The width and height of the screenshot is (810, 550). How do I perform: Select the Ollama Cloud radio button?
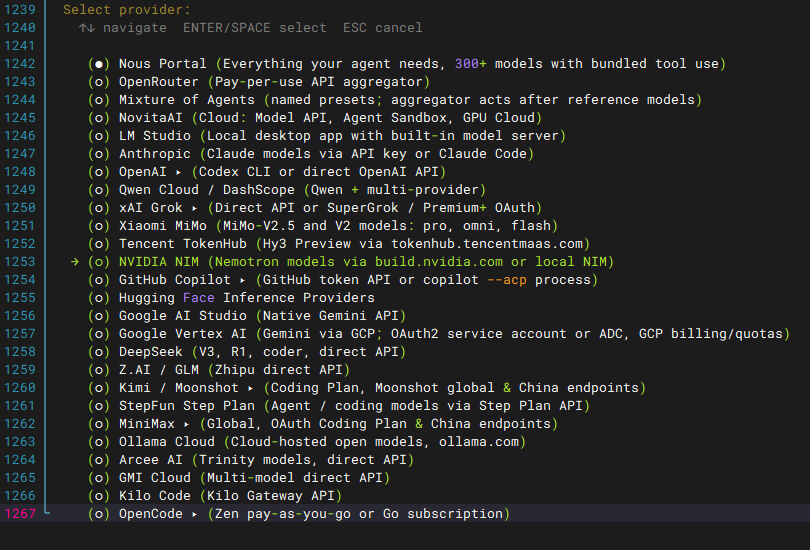click(99, 442)
